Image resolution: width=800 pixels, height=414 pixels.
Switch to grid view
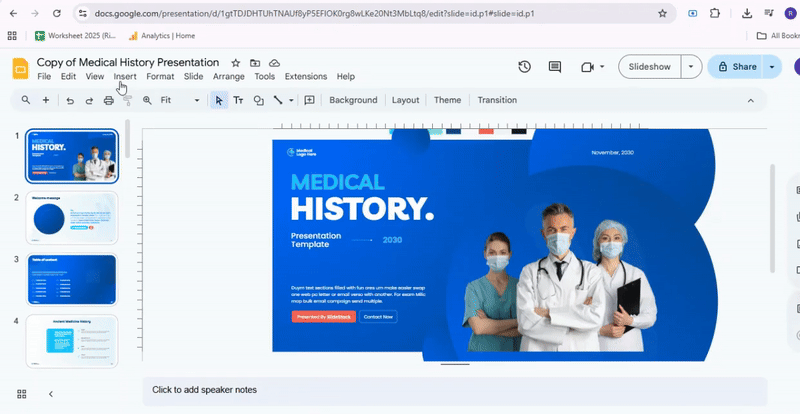point(22,394)
